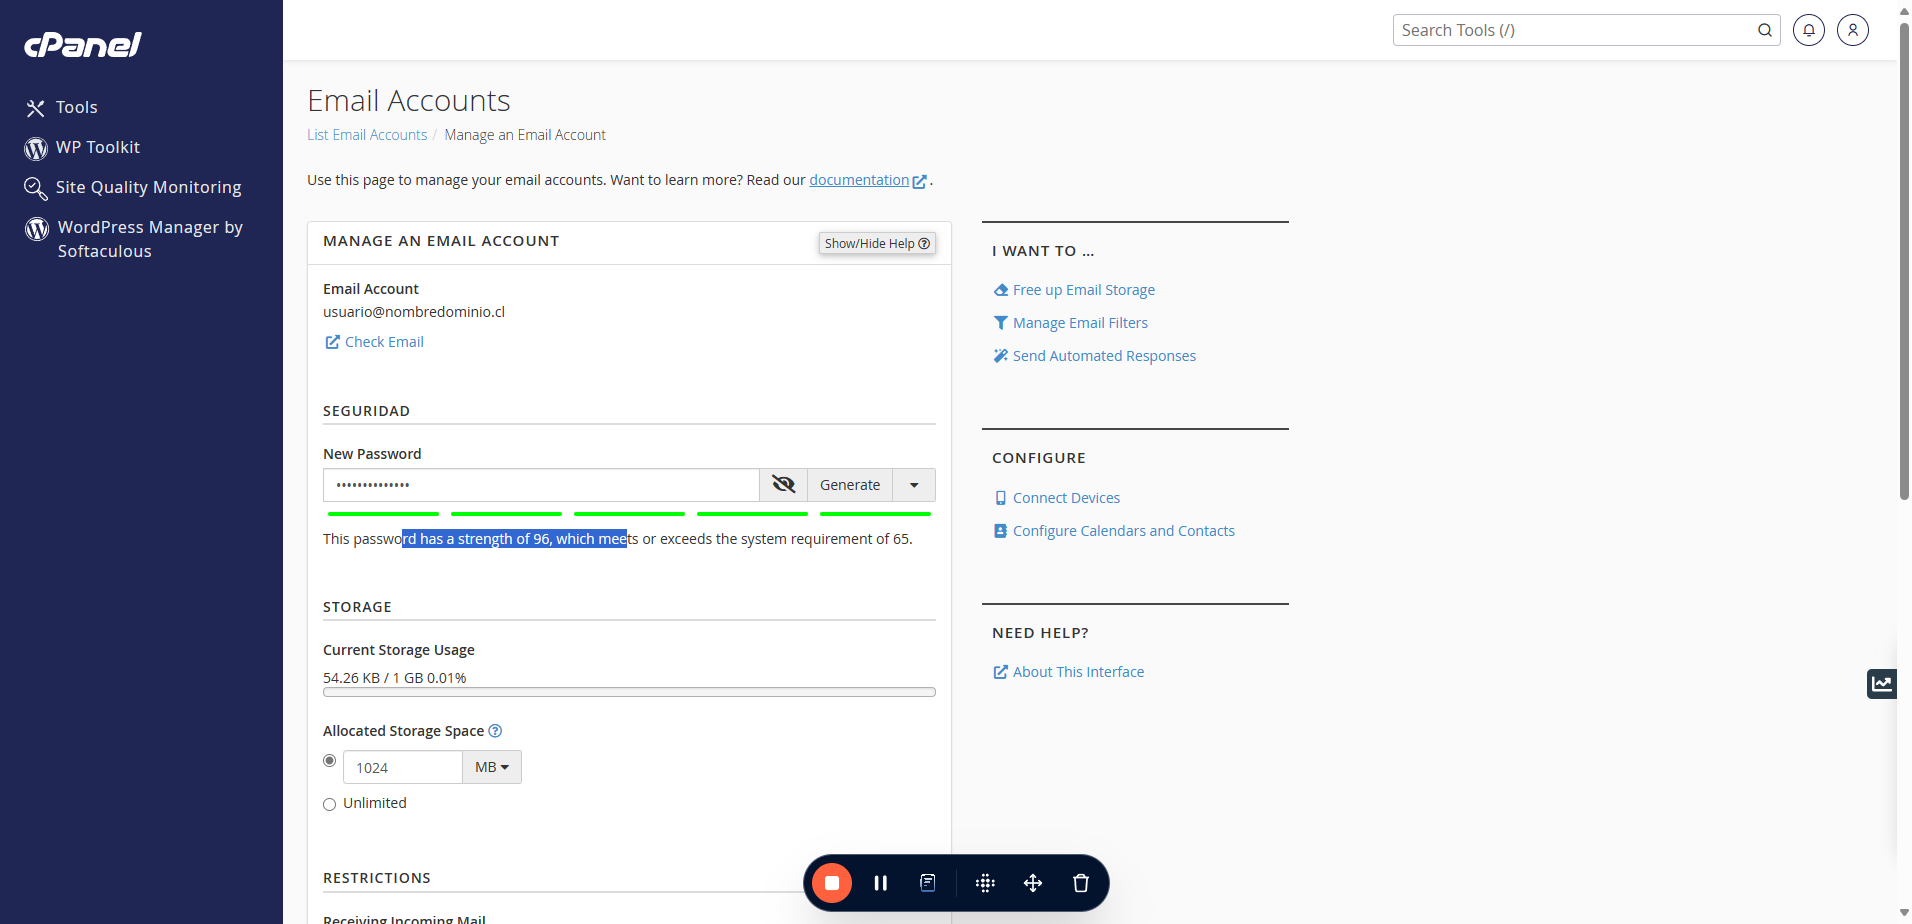Open Configure Calendars and Contacts
Screen dimensions: 1912x924
pyautogui.click(x=1114, y=531)
